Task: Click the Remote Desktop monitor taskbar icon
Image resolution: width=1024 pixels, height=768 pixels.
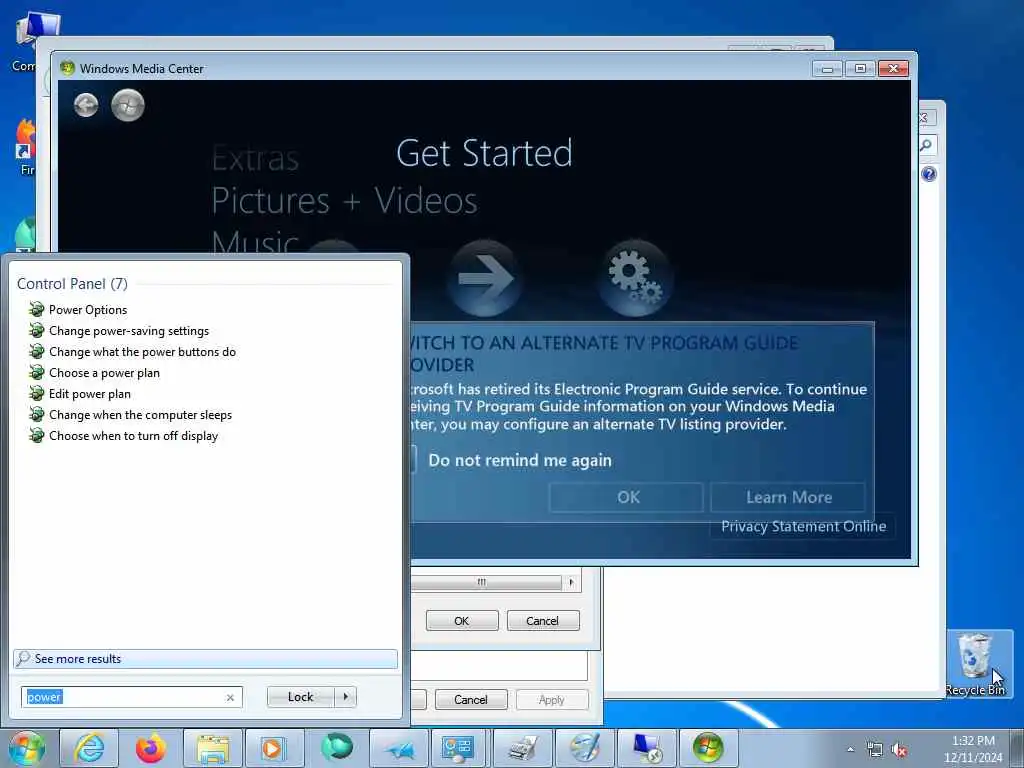Action: [x=647, y=748]
